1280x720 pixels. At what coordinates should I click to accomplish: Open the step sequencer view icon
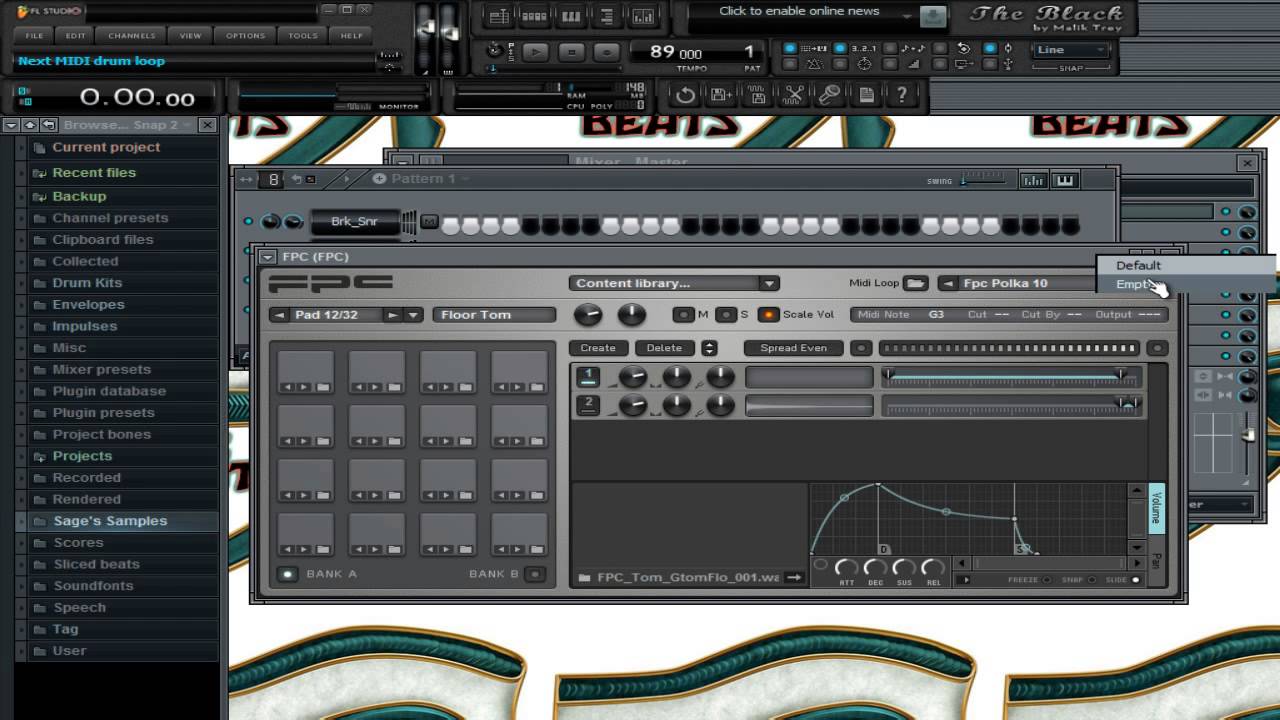coord(534,16)
